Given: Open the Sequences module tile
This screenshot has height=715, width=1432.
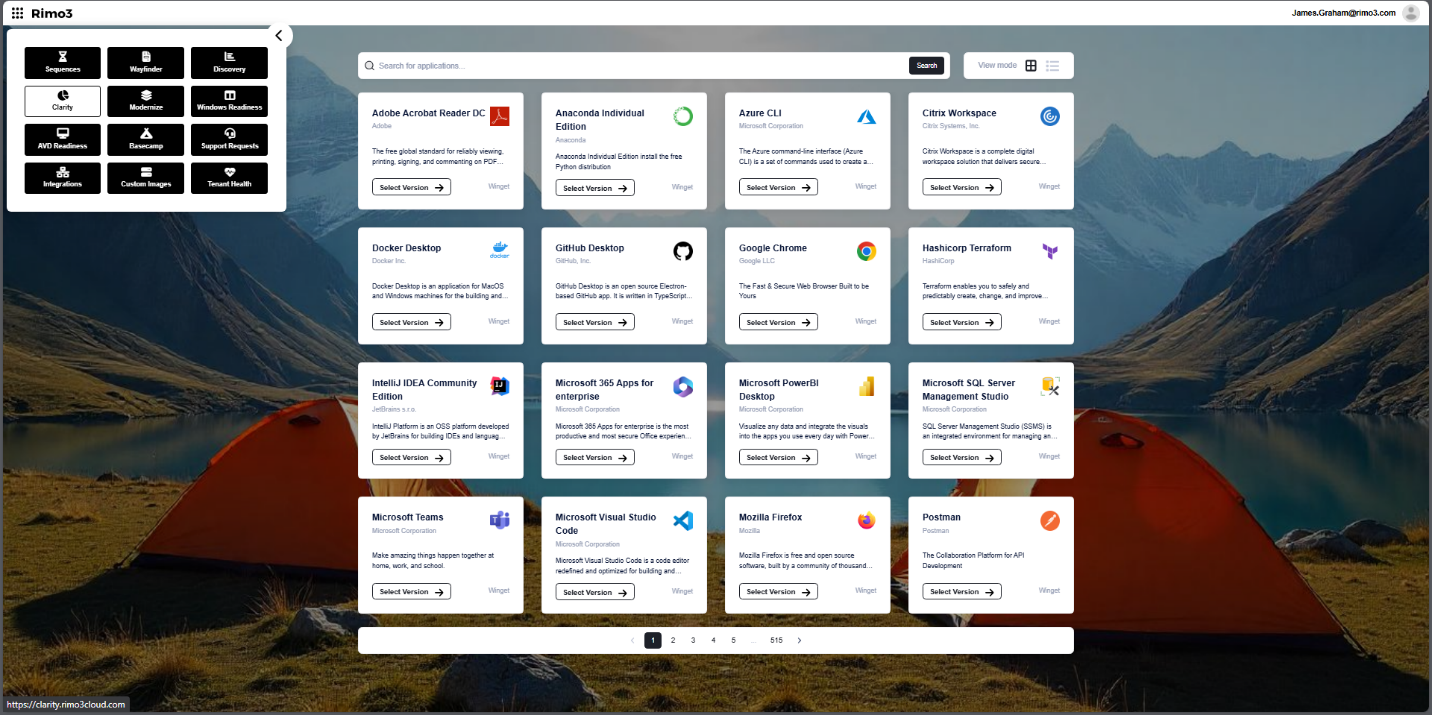Looking at the screenshot, I should point(62,63).
